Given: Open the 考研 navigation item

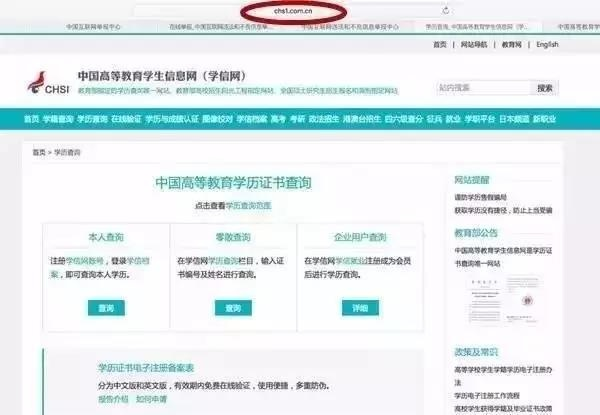Looking at the screenshot, I should point(297,119).
